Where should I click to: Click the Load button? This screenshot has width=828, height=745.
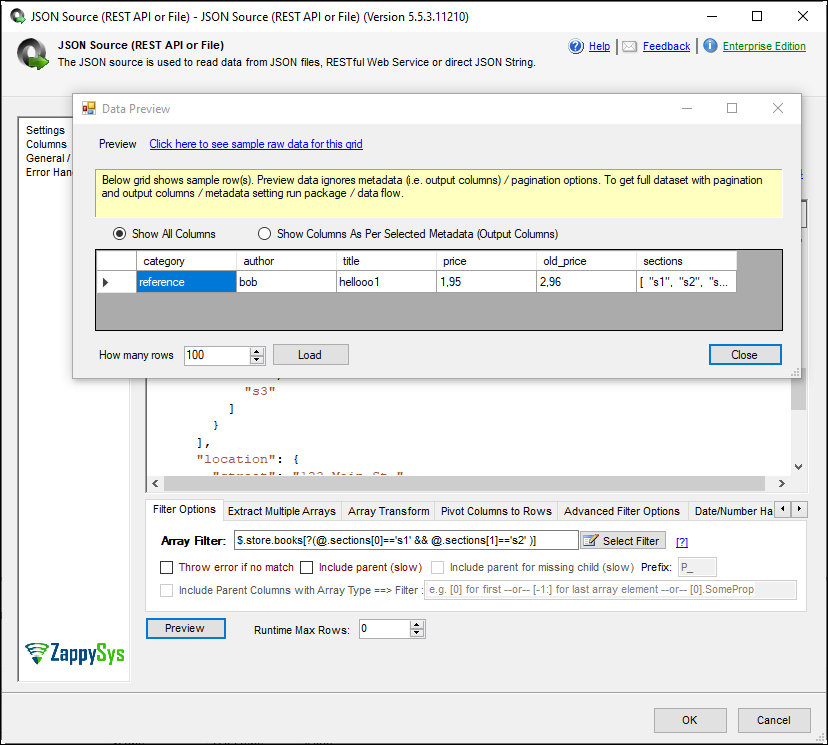pos(310,355)
